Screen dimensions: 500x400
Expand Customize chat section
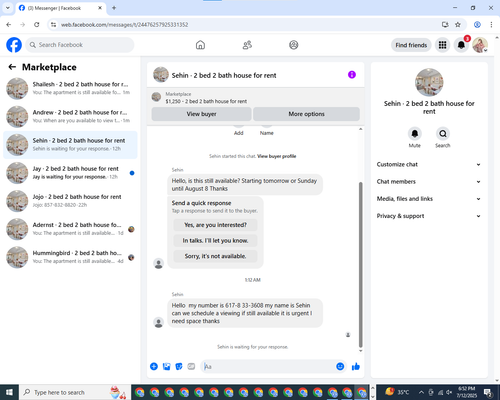tap(429, 164)
